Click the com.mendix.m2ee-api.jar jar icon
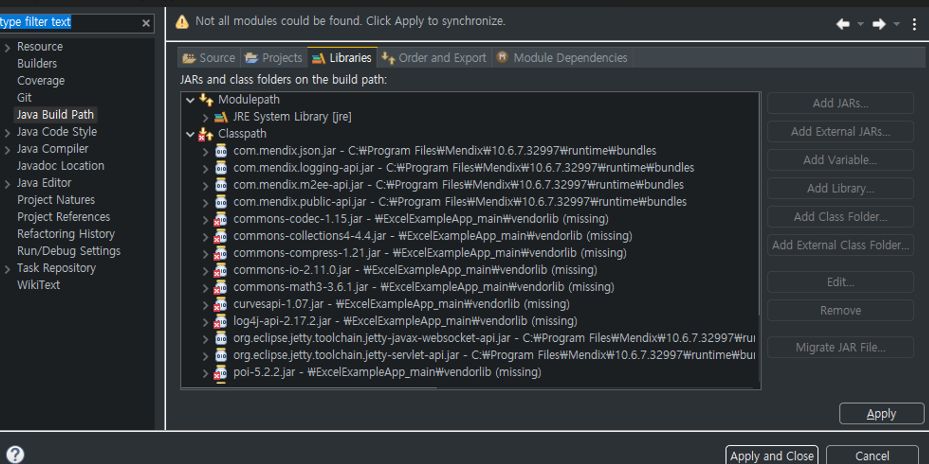The image size is (929, 464). click(x=221, y=185)
